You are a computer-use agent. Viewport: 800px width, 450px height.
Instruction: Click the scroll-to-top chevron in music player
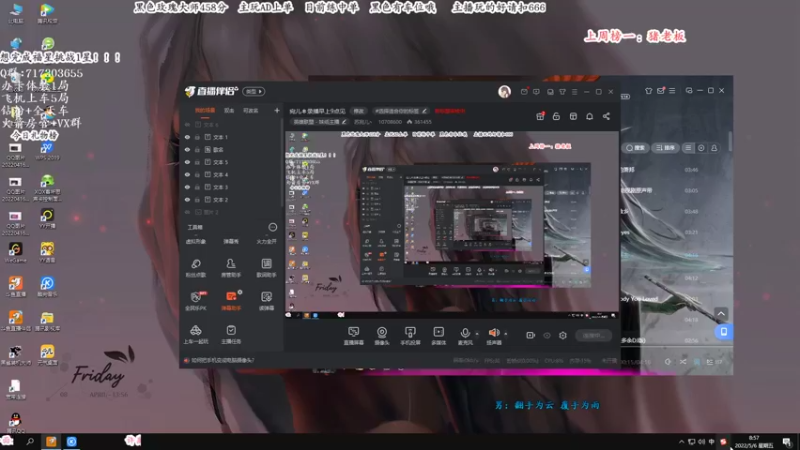[721, 313]
